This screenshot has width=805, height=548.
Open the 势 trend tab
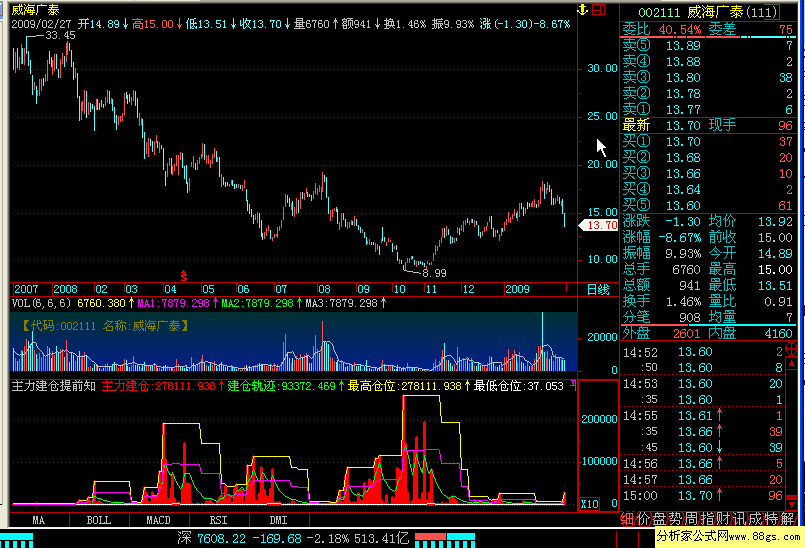tap(675, 519)
